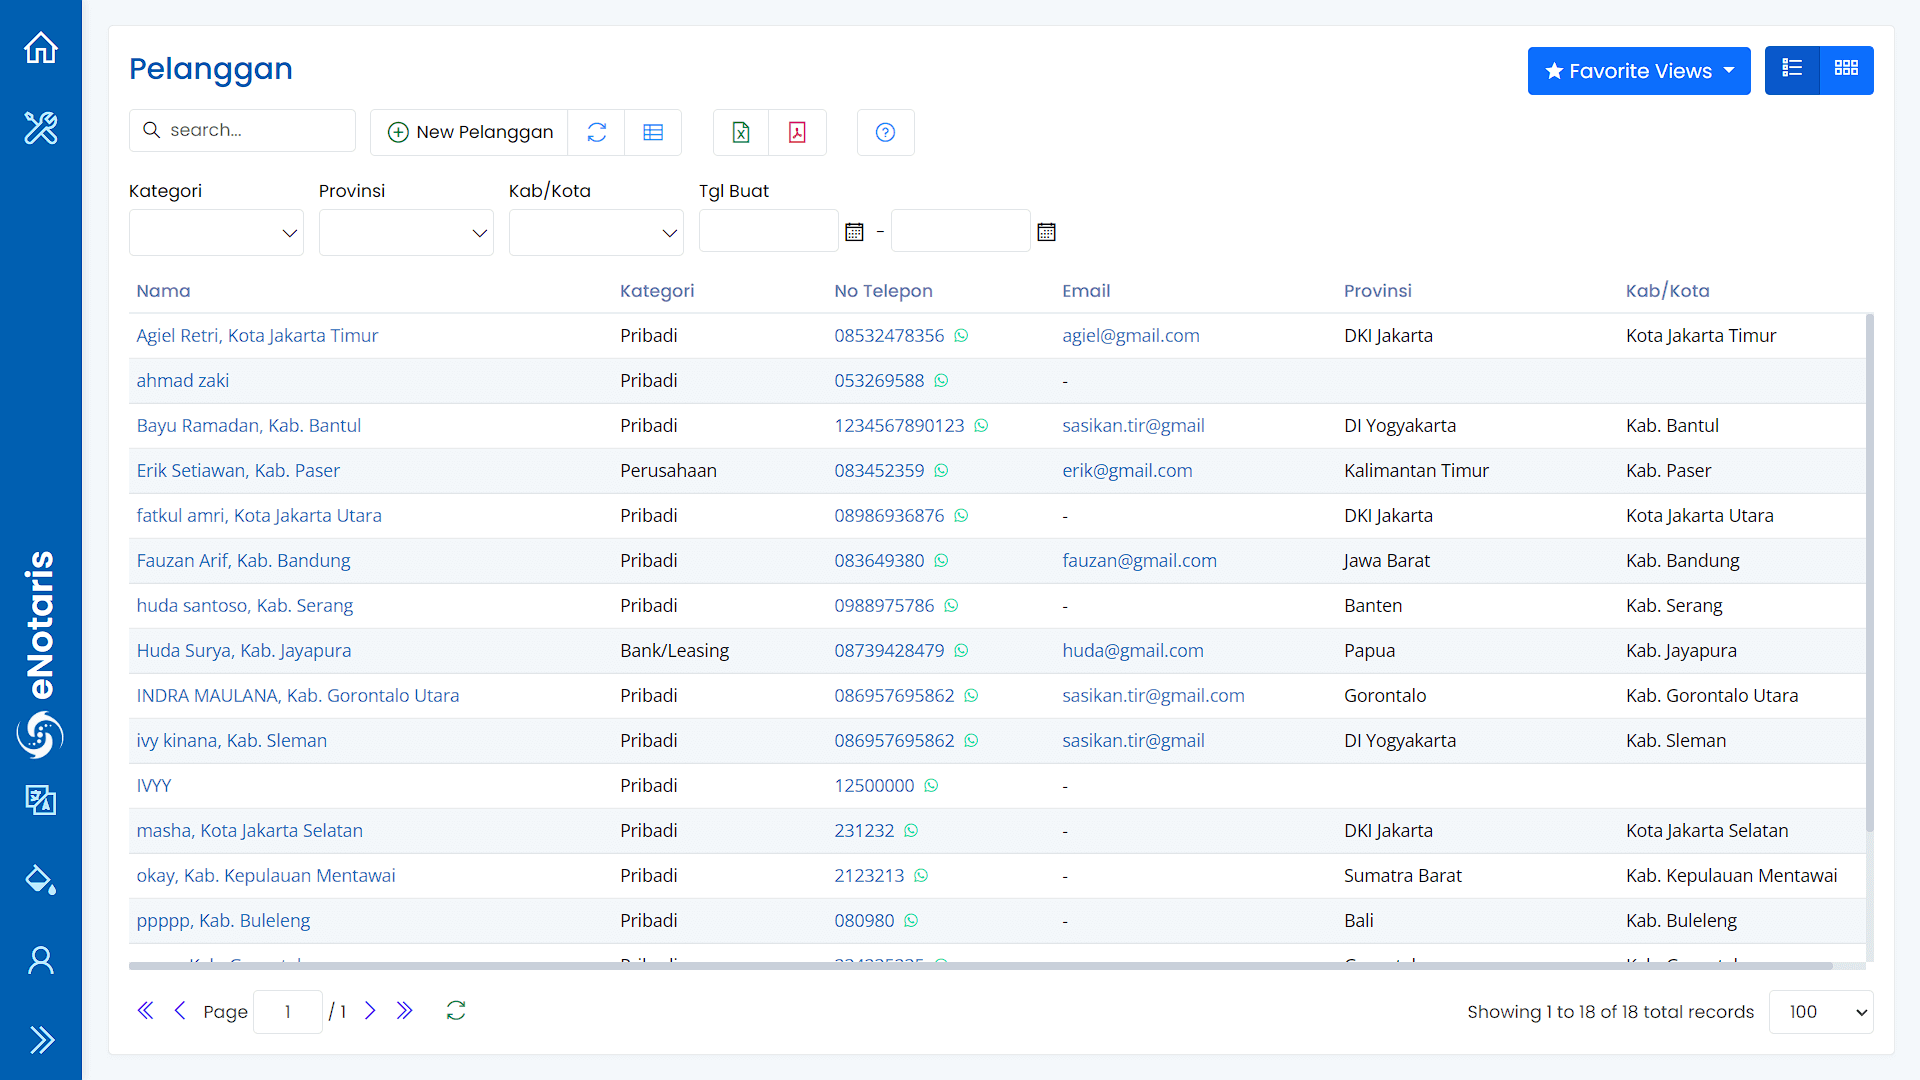Export the list to Excel

(x=741, y=132)
